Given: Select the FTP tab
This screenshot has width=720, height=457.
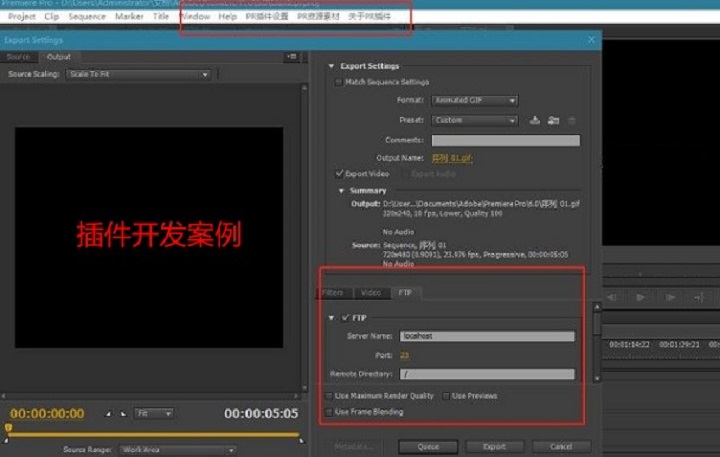Looking at the screenshot, I should pos(405,293).
